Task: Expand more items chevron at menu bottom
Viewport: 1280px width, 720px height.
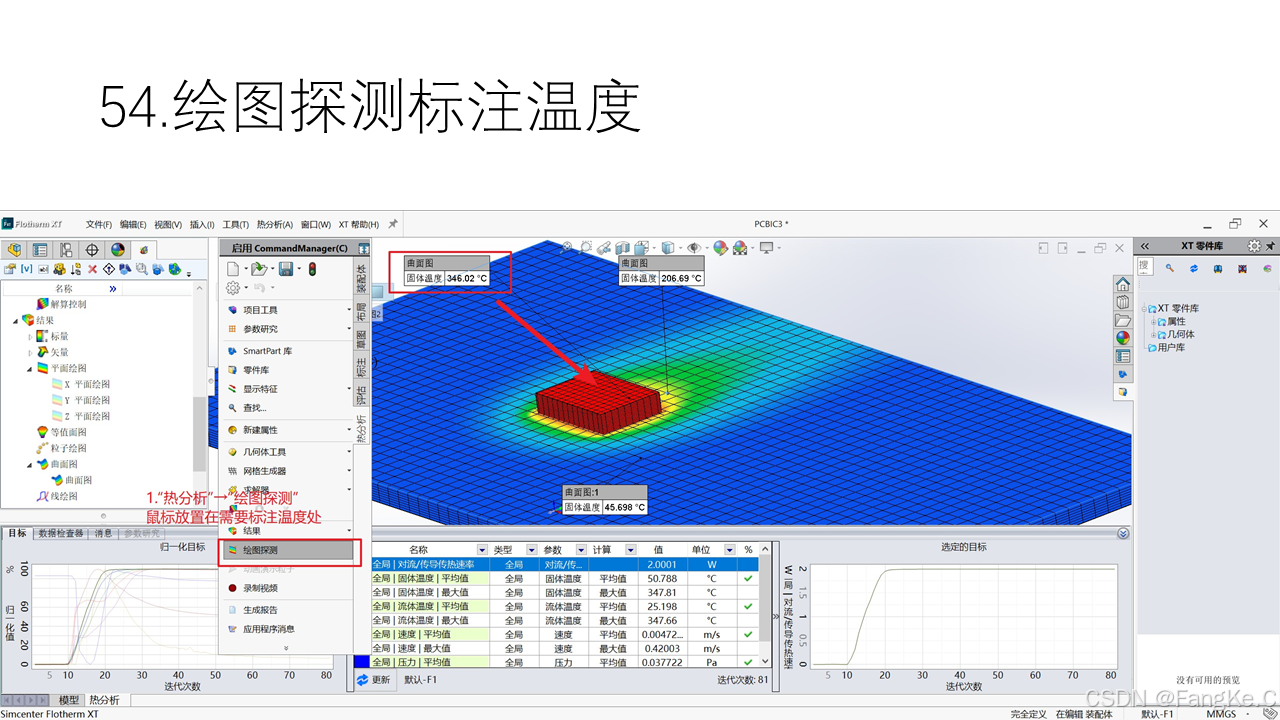Action: pyautogui.click(x=286, y=648)
